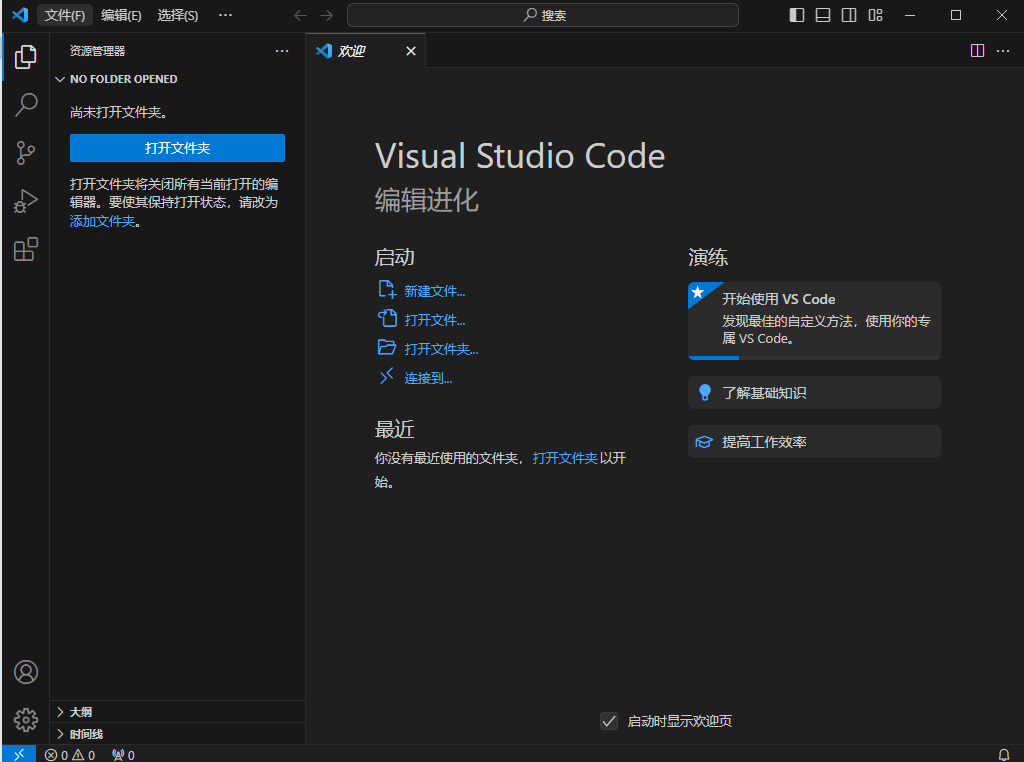Open the Run and Debug view
This screenshot has height=762, width=1024.
[25, 201]
